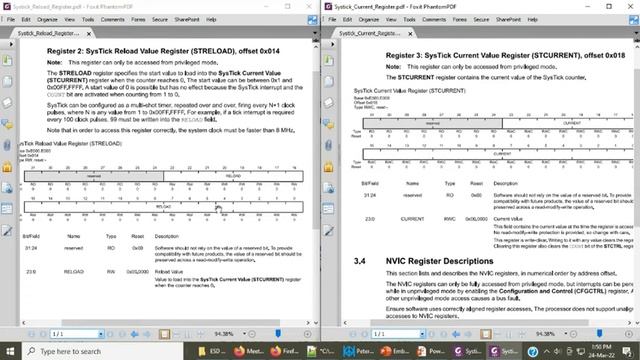Click the taskbar search box

(102, 351)
